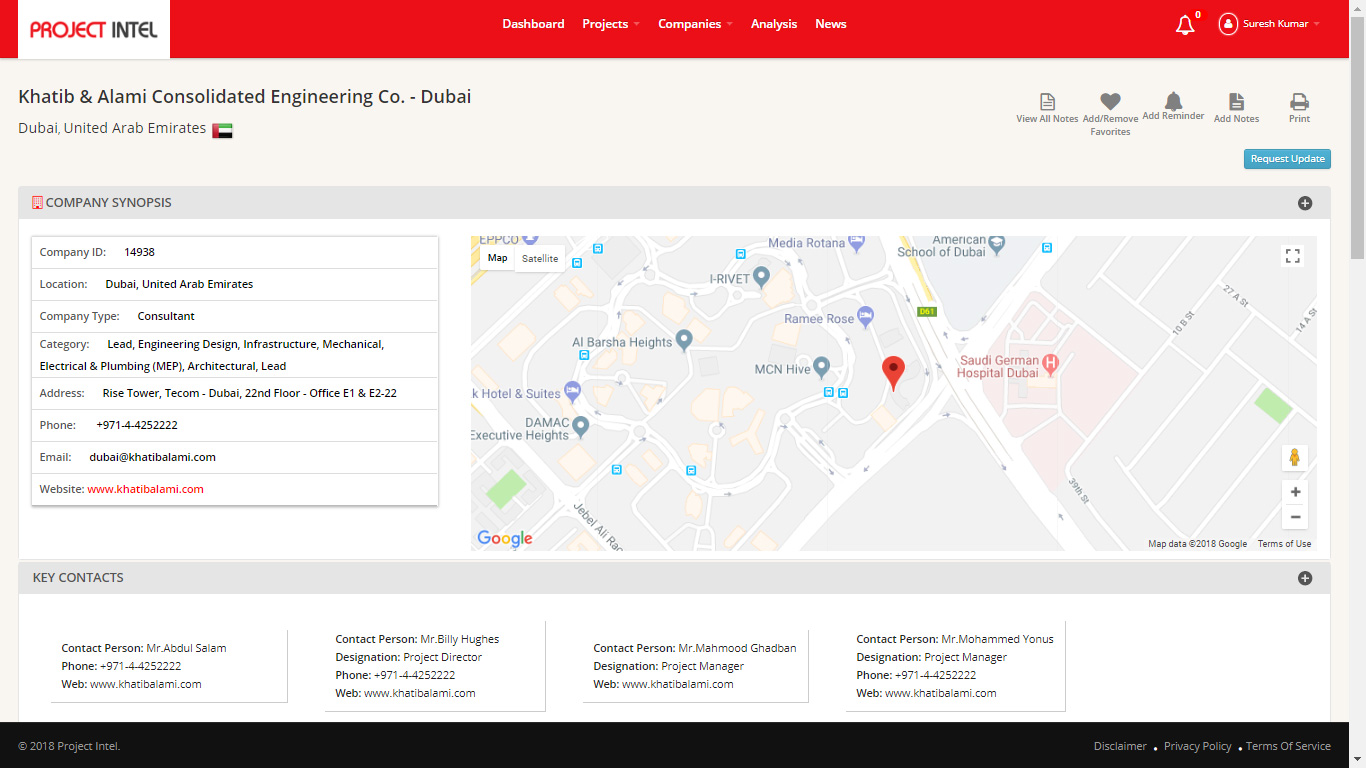Select the Mr.Mohammed Yonus contact name
This screenshot has height=768, width=1366.
pos(997,639)
